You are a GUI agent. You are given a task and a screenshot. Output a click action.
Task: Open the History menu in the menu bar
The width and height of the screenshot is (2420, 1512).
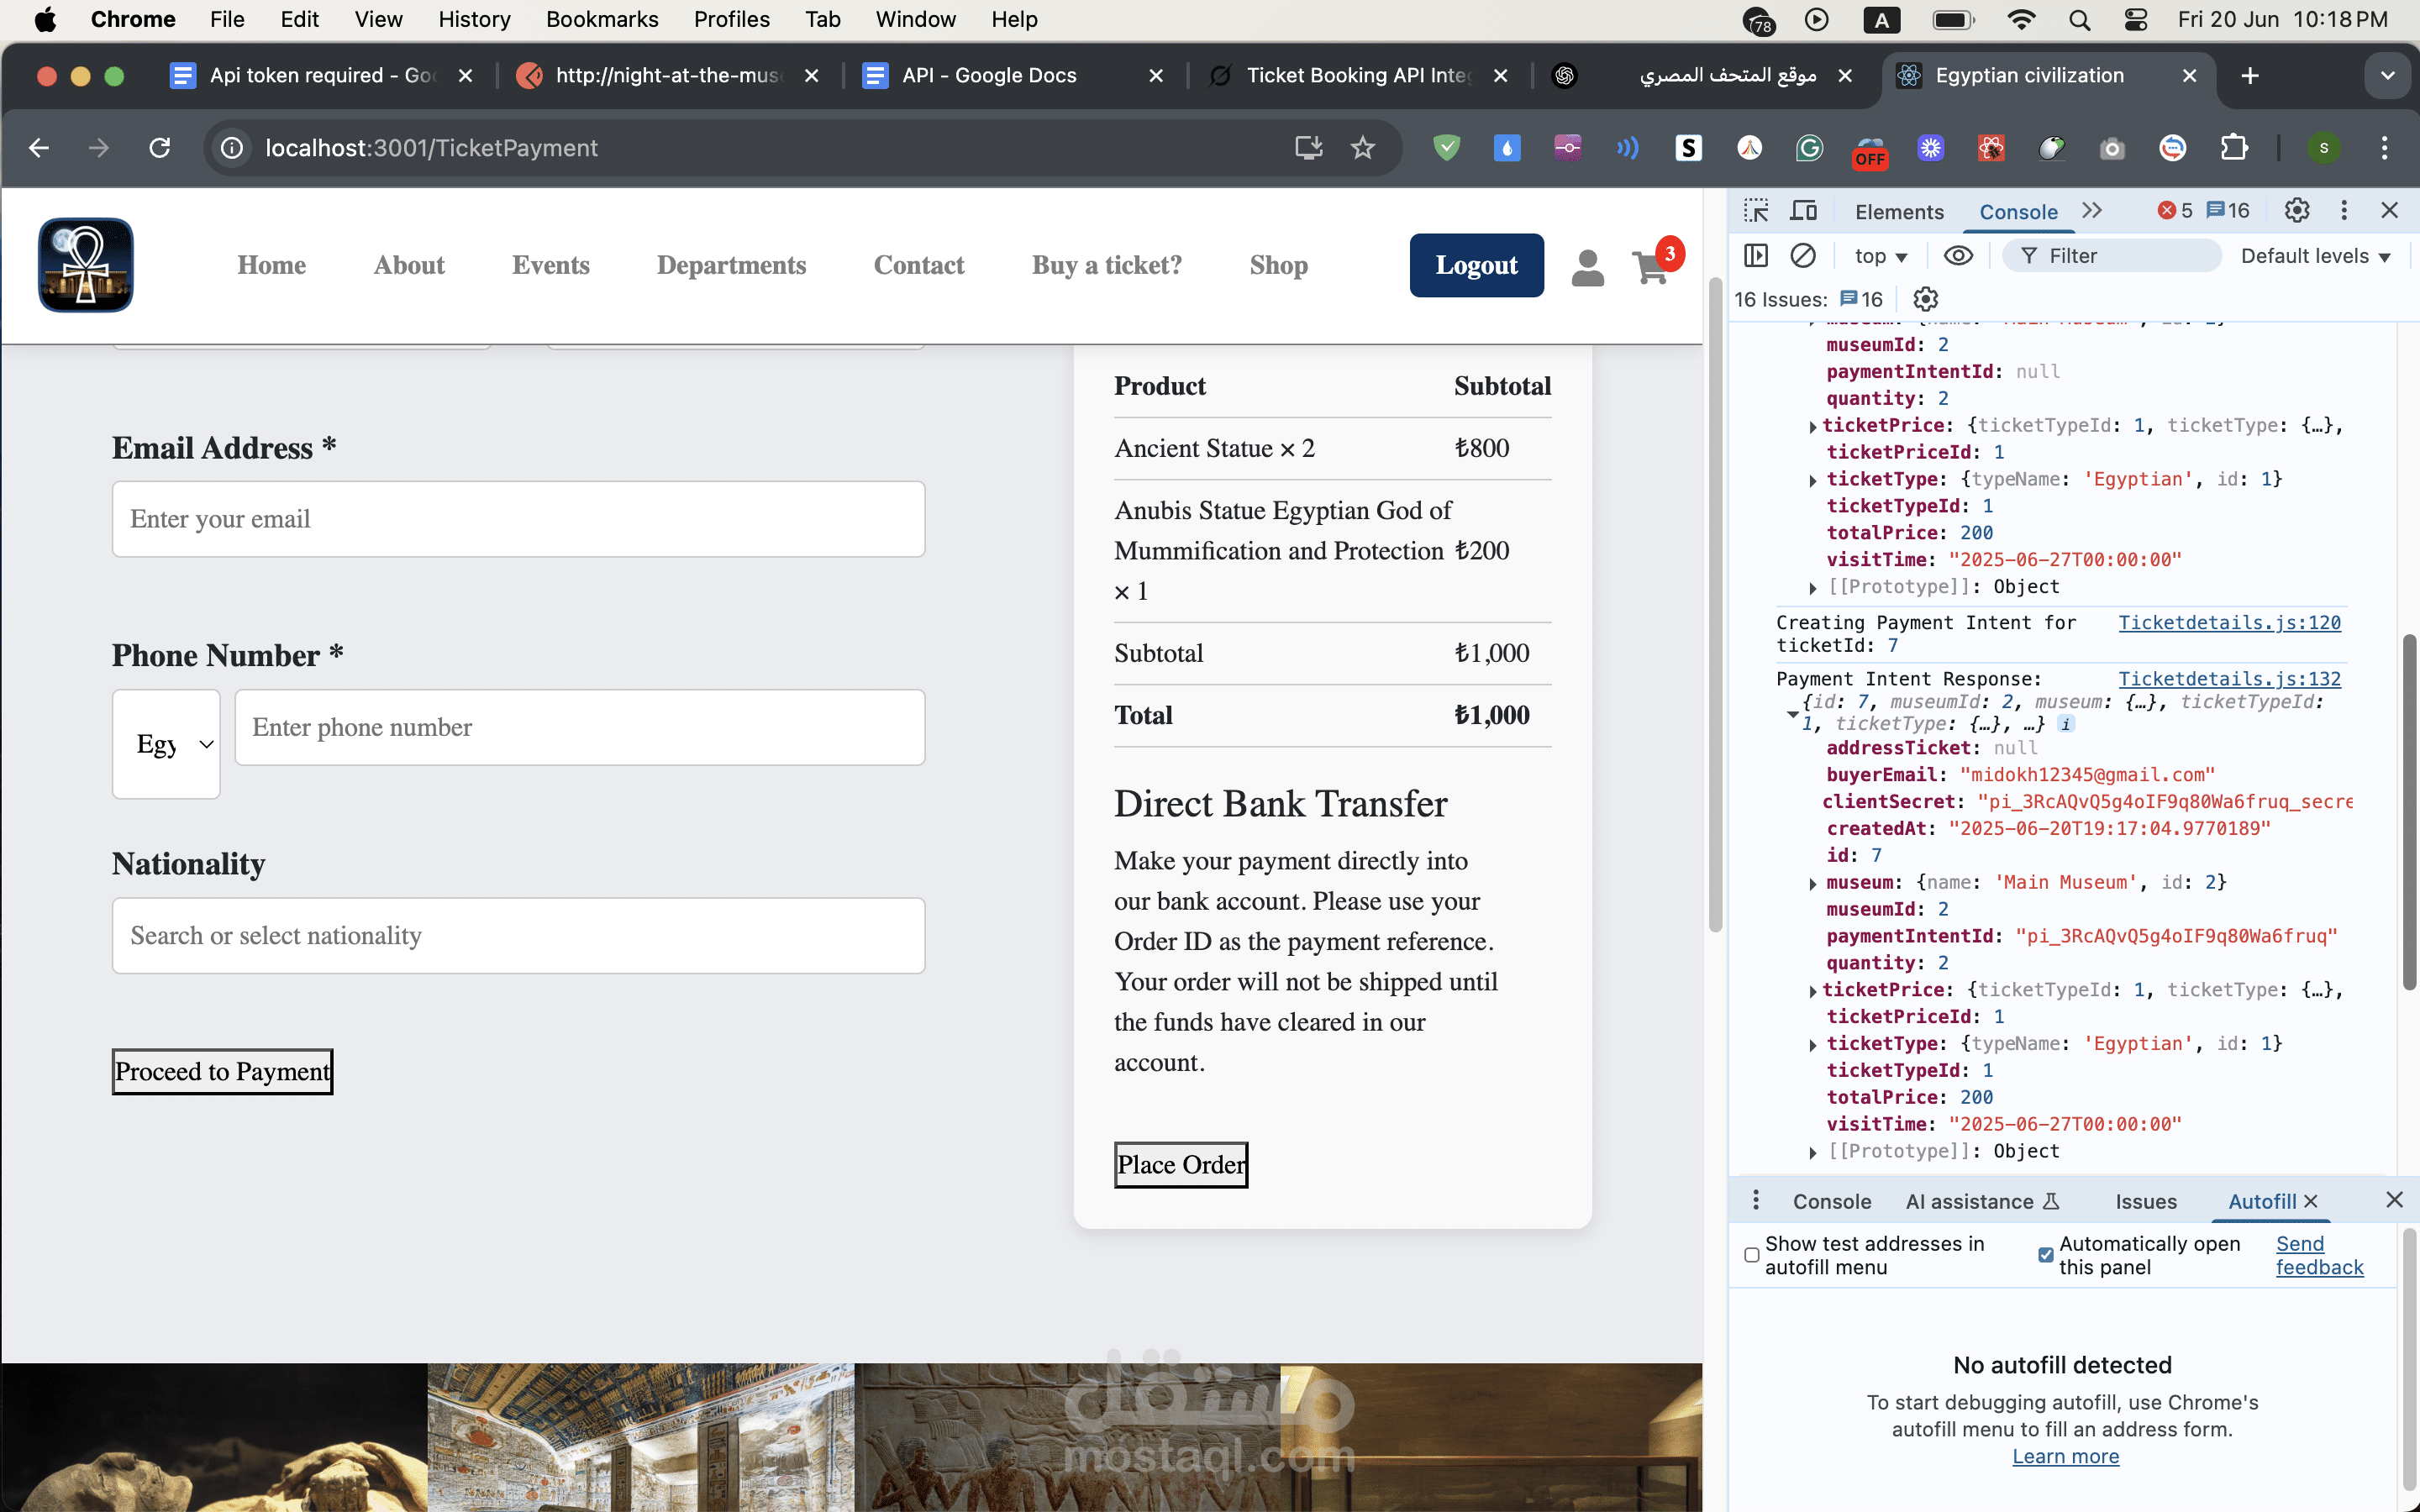tap(474, 20)
